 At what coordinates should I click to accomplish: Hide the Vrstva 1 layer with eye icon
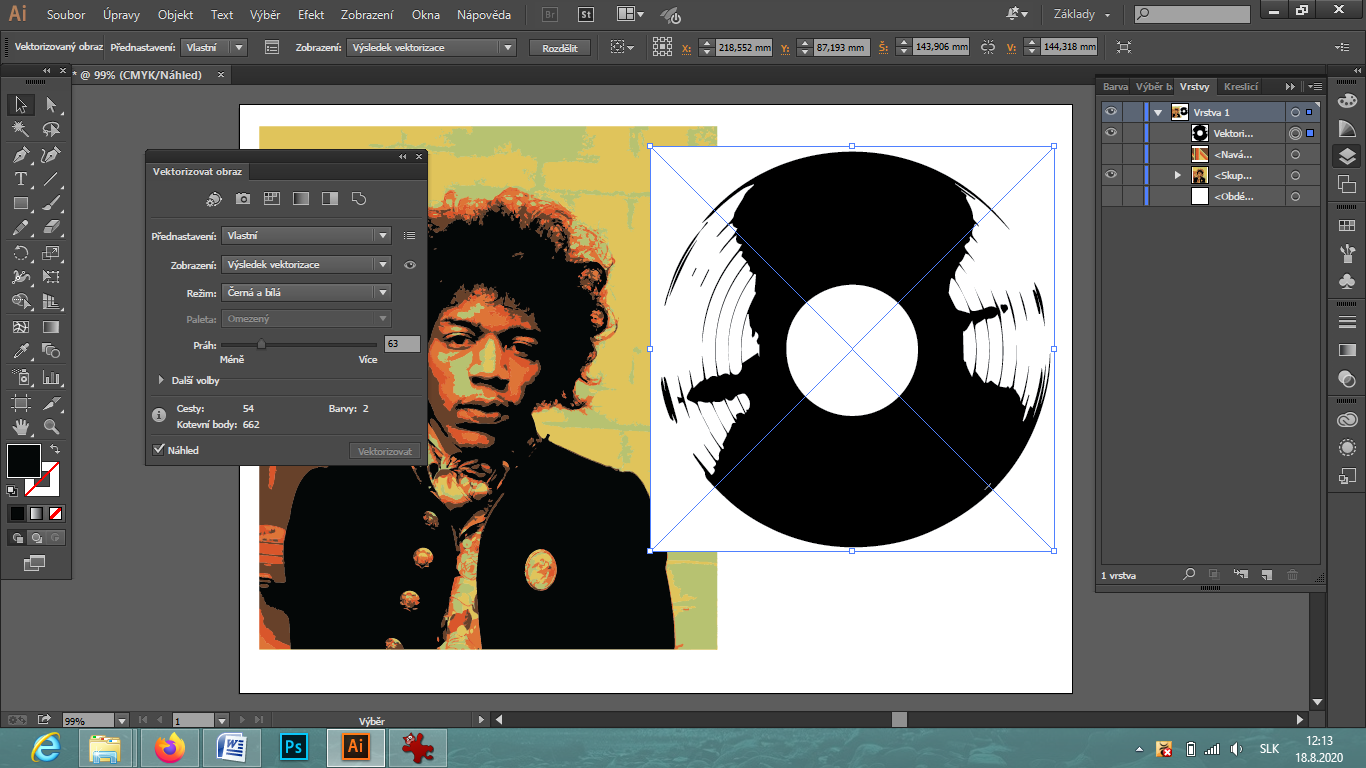pos(1110,112)
